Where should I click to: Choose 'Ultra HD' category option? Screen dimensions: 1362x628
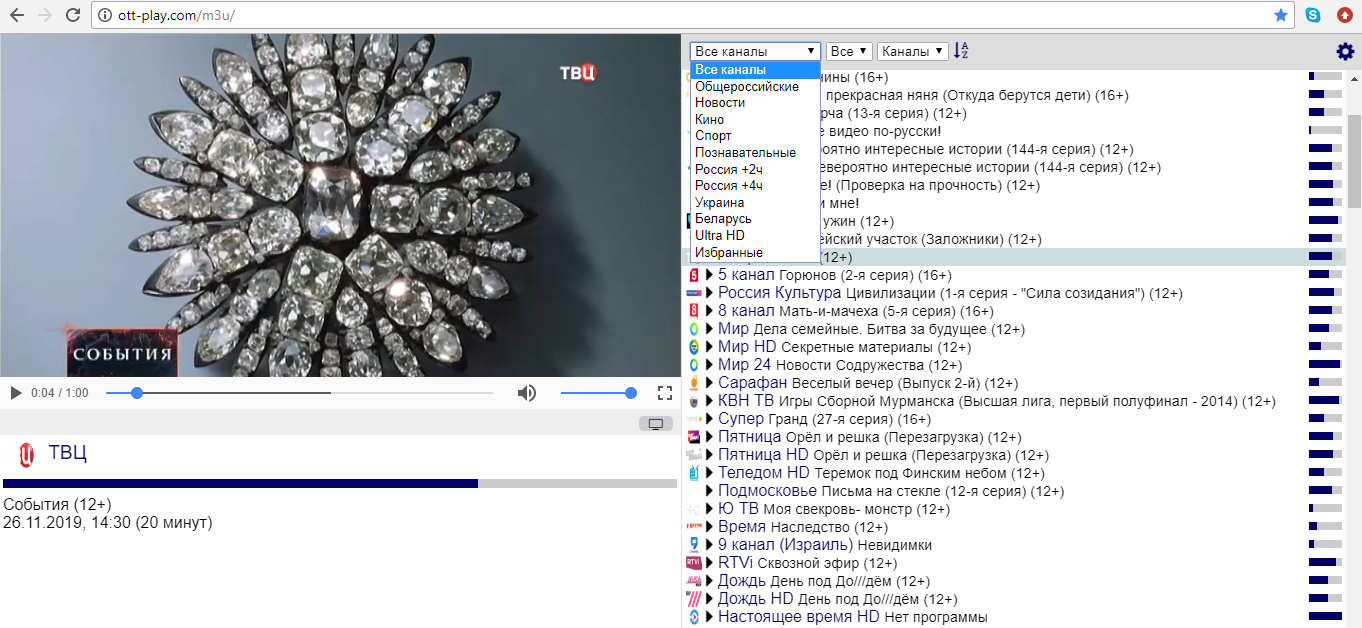[x=720, y=235]
